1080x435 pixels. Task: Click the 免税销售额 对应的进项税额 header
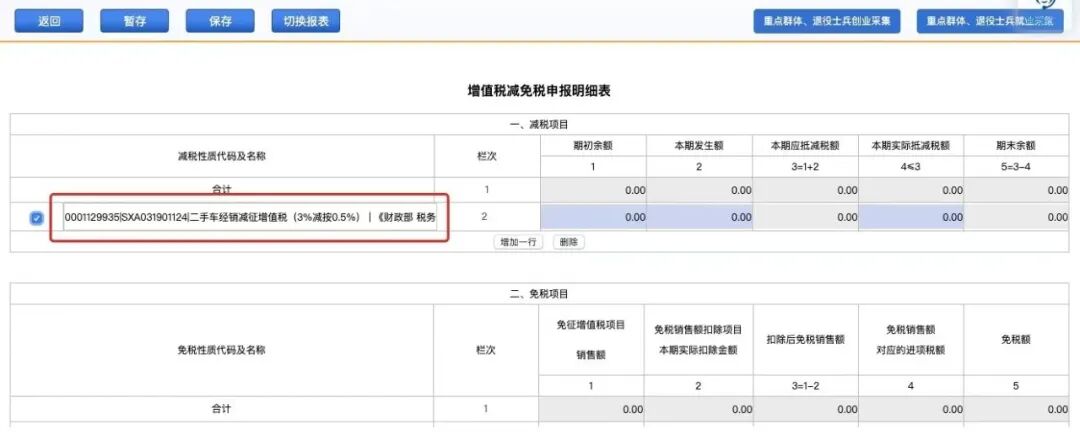911,340
